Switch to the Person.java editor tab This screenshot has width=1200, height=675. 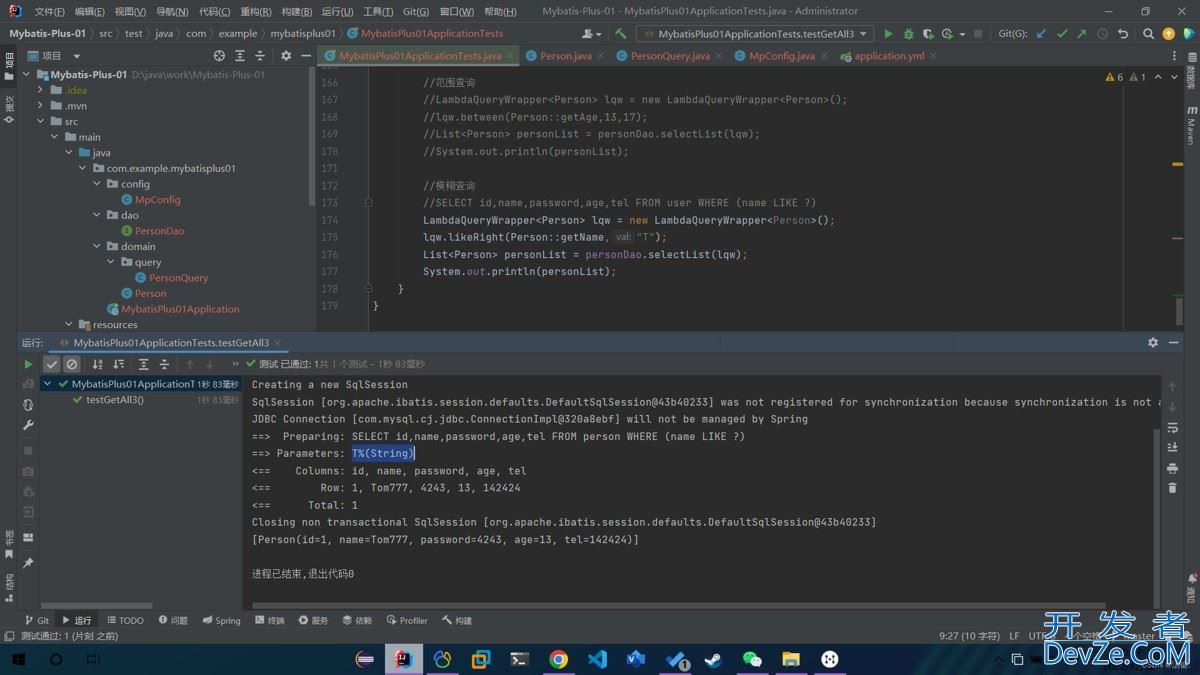(565, 56)
